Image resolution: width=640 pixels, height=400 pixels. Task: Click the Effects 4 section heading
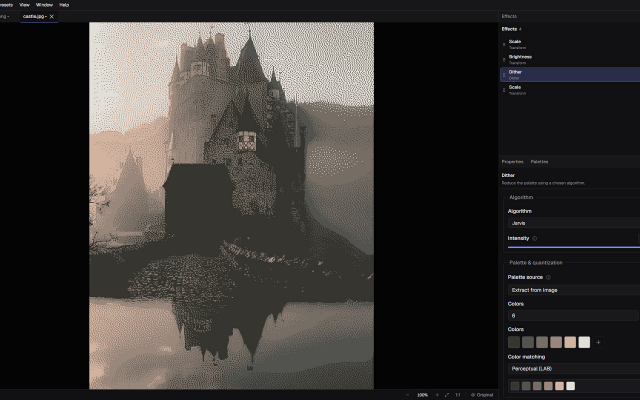511,29
